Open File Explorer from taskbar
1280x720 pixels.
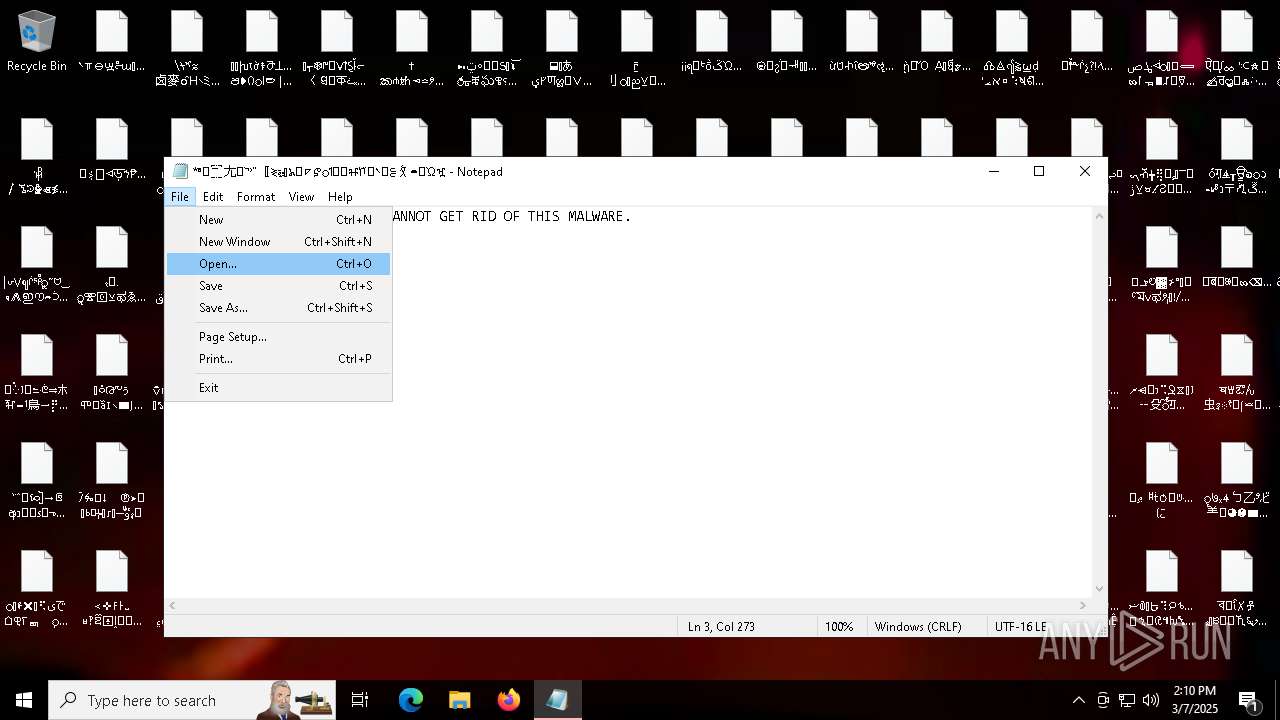(x=459, y=700)
